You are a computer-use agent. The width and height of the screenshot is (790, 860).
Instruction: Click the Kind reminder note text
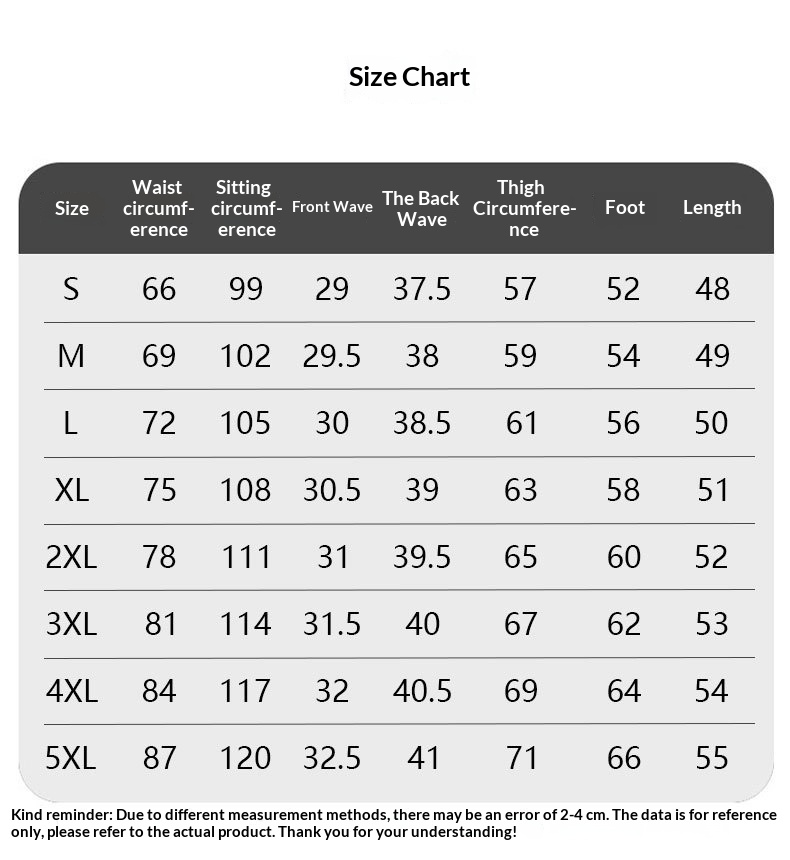394,823
